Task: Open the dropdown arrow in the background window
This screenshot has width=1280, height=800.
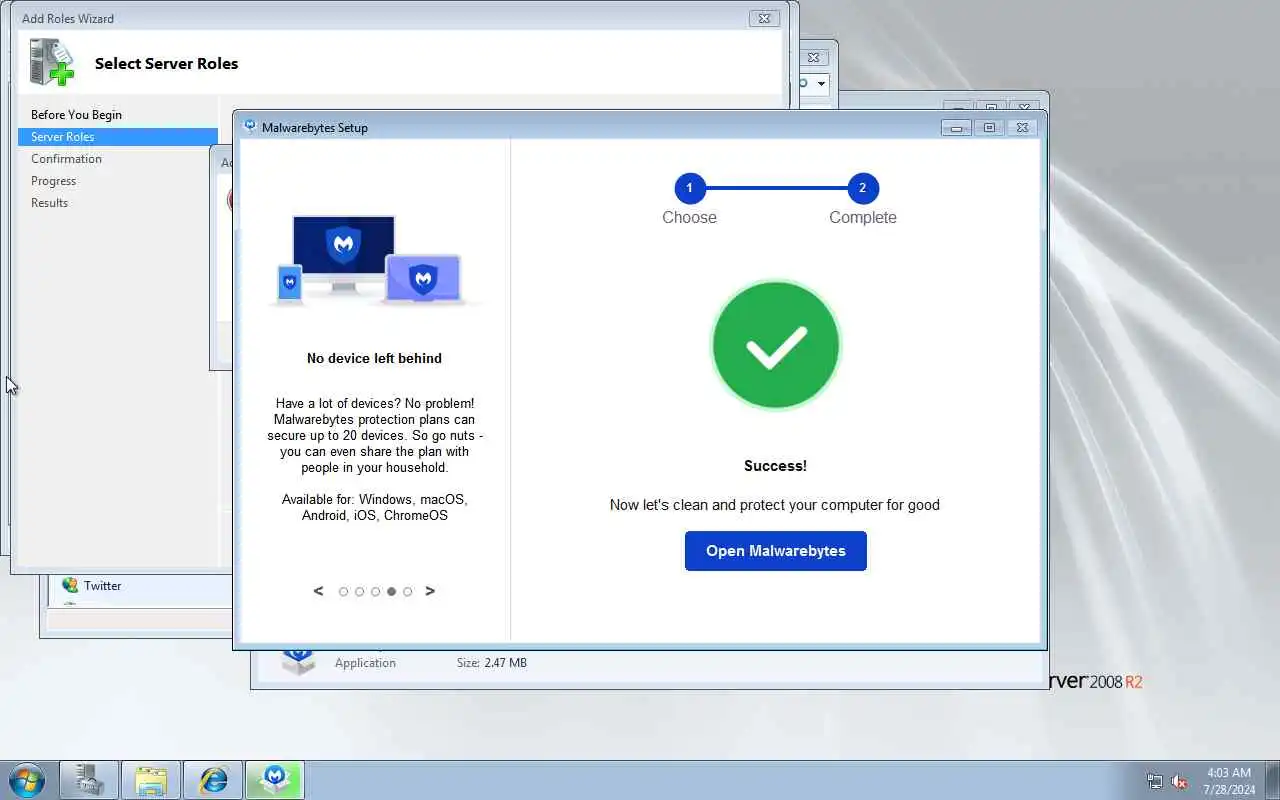Action: coord(821,84)
